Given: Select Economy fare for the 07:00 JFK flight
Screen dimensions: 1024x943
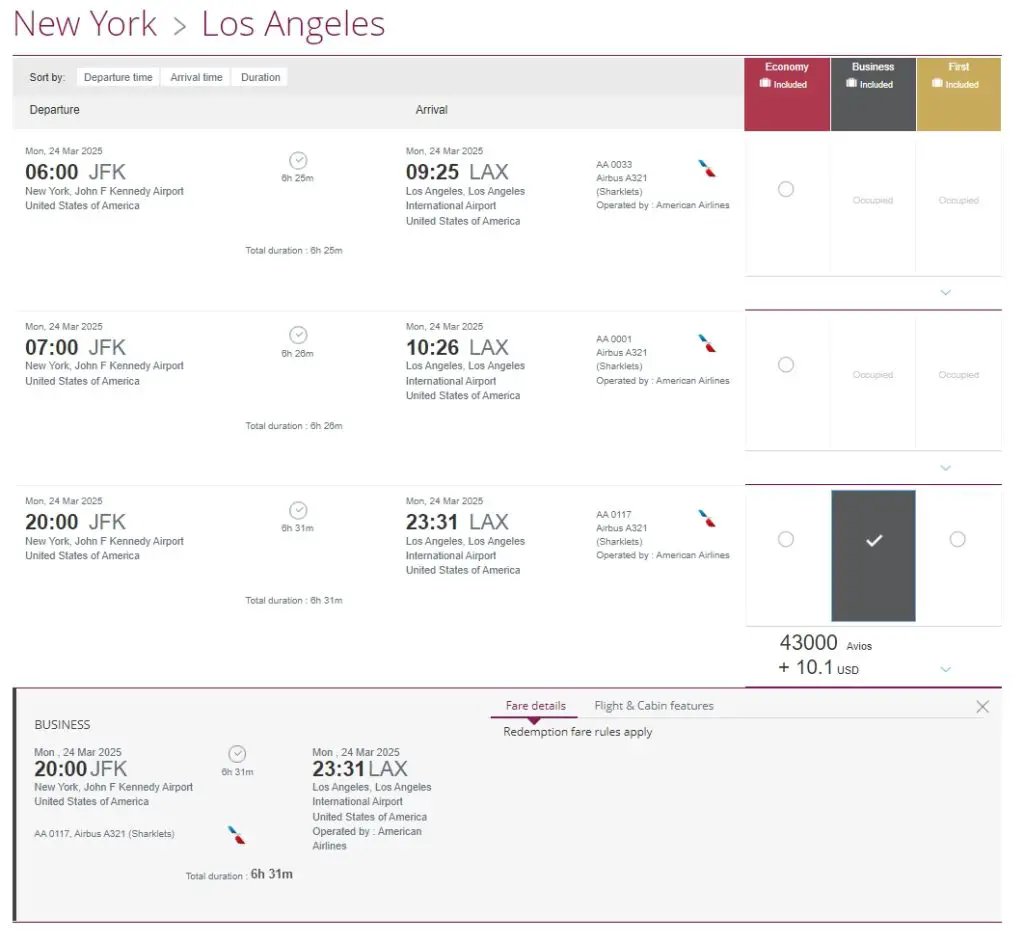Looking at the screenshot, I should click(786, 365).
